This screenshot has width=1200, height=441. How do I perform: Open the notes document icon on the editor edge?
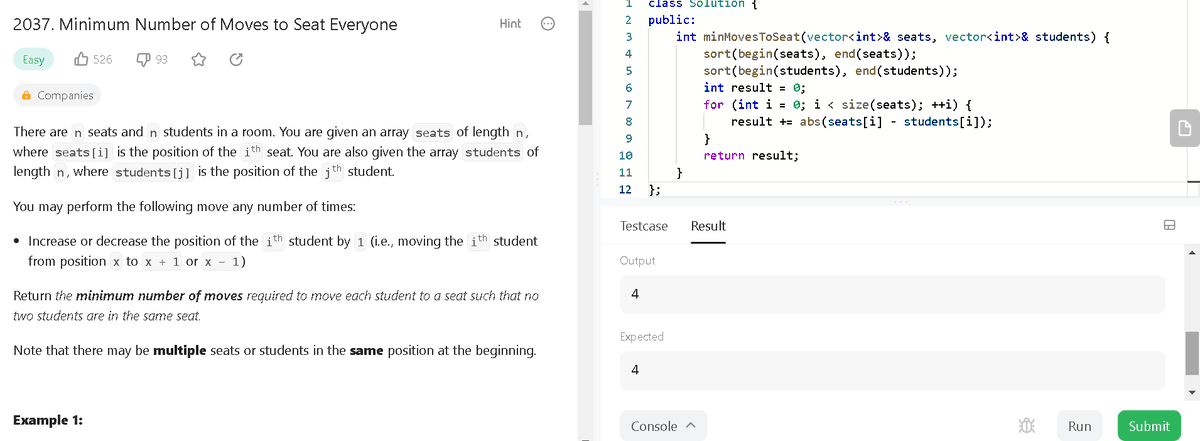pos(1183,128)
